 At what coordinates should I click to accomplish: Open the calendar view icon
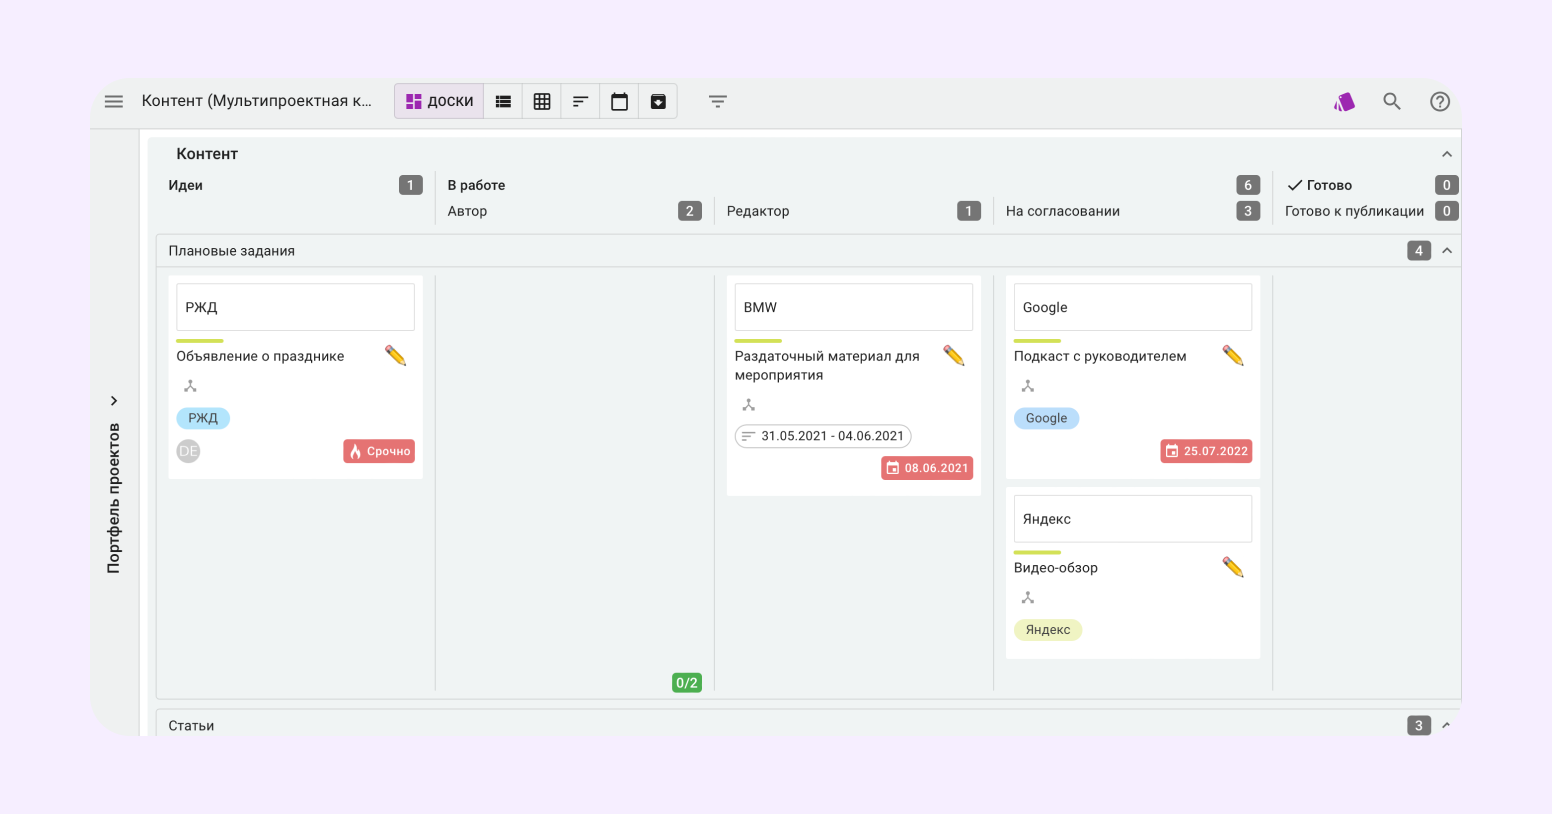(x=619, y=101)
